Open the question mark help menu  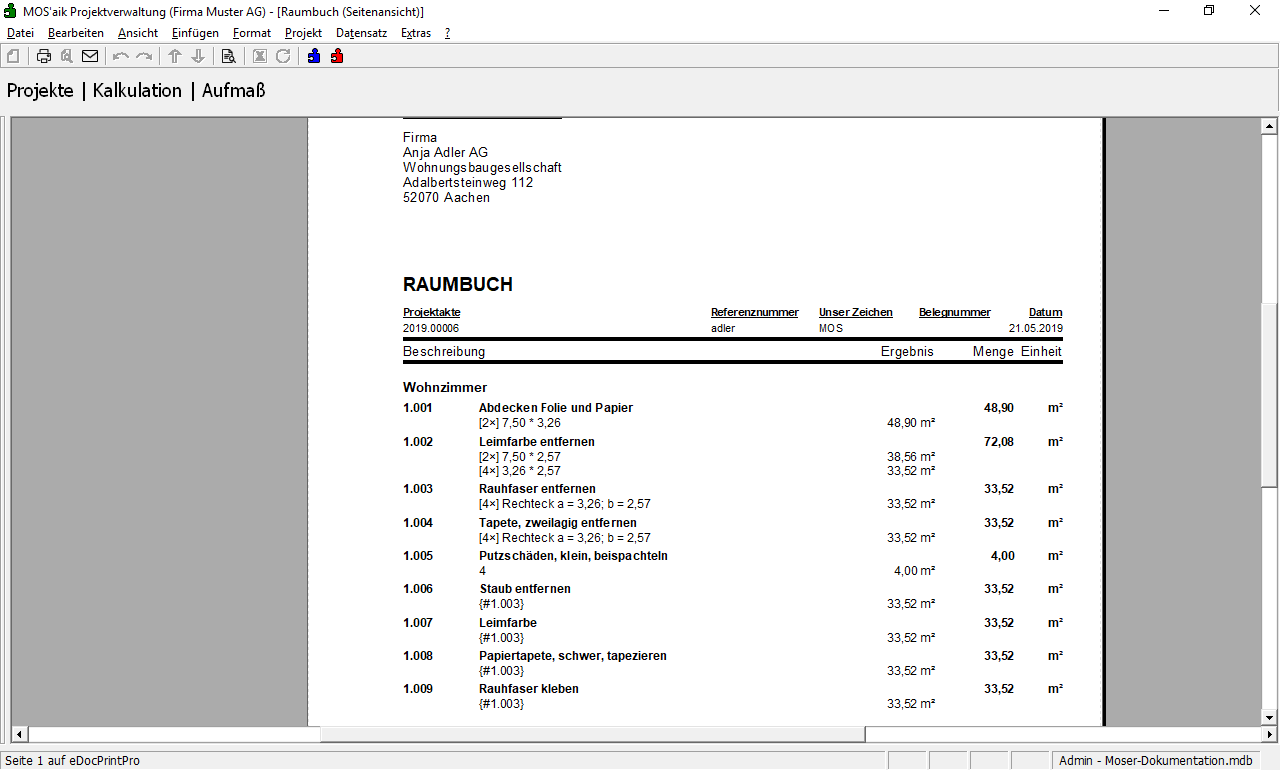pos(447,33)
